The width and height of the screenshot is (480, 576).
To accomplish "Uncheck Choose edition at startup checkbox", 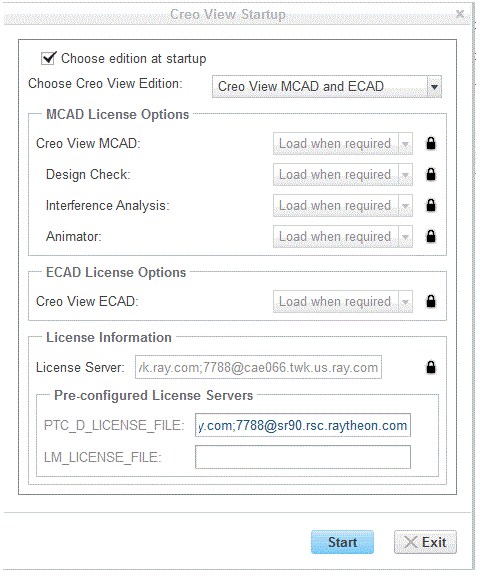I will tap(48, 58).
